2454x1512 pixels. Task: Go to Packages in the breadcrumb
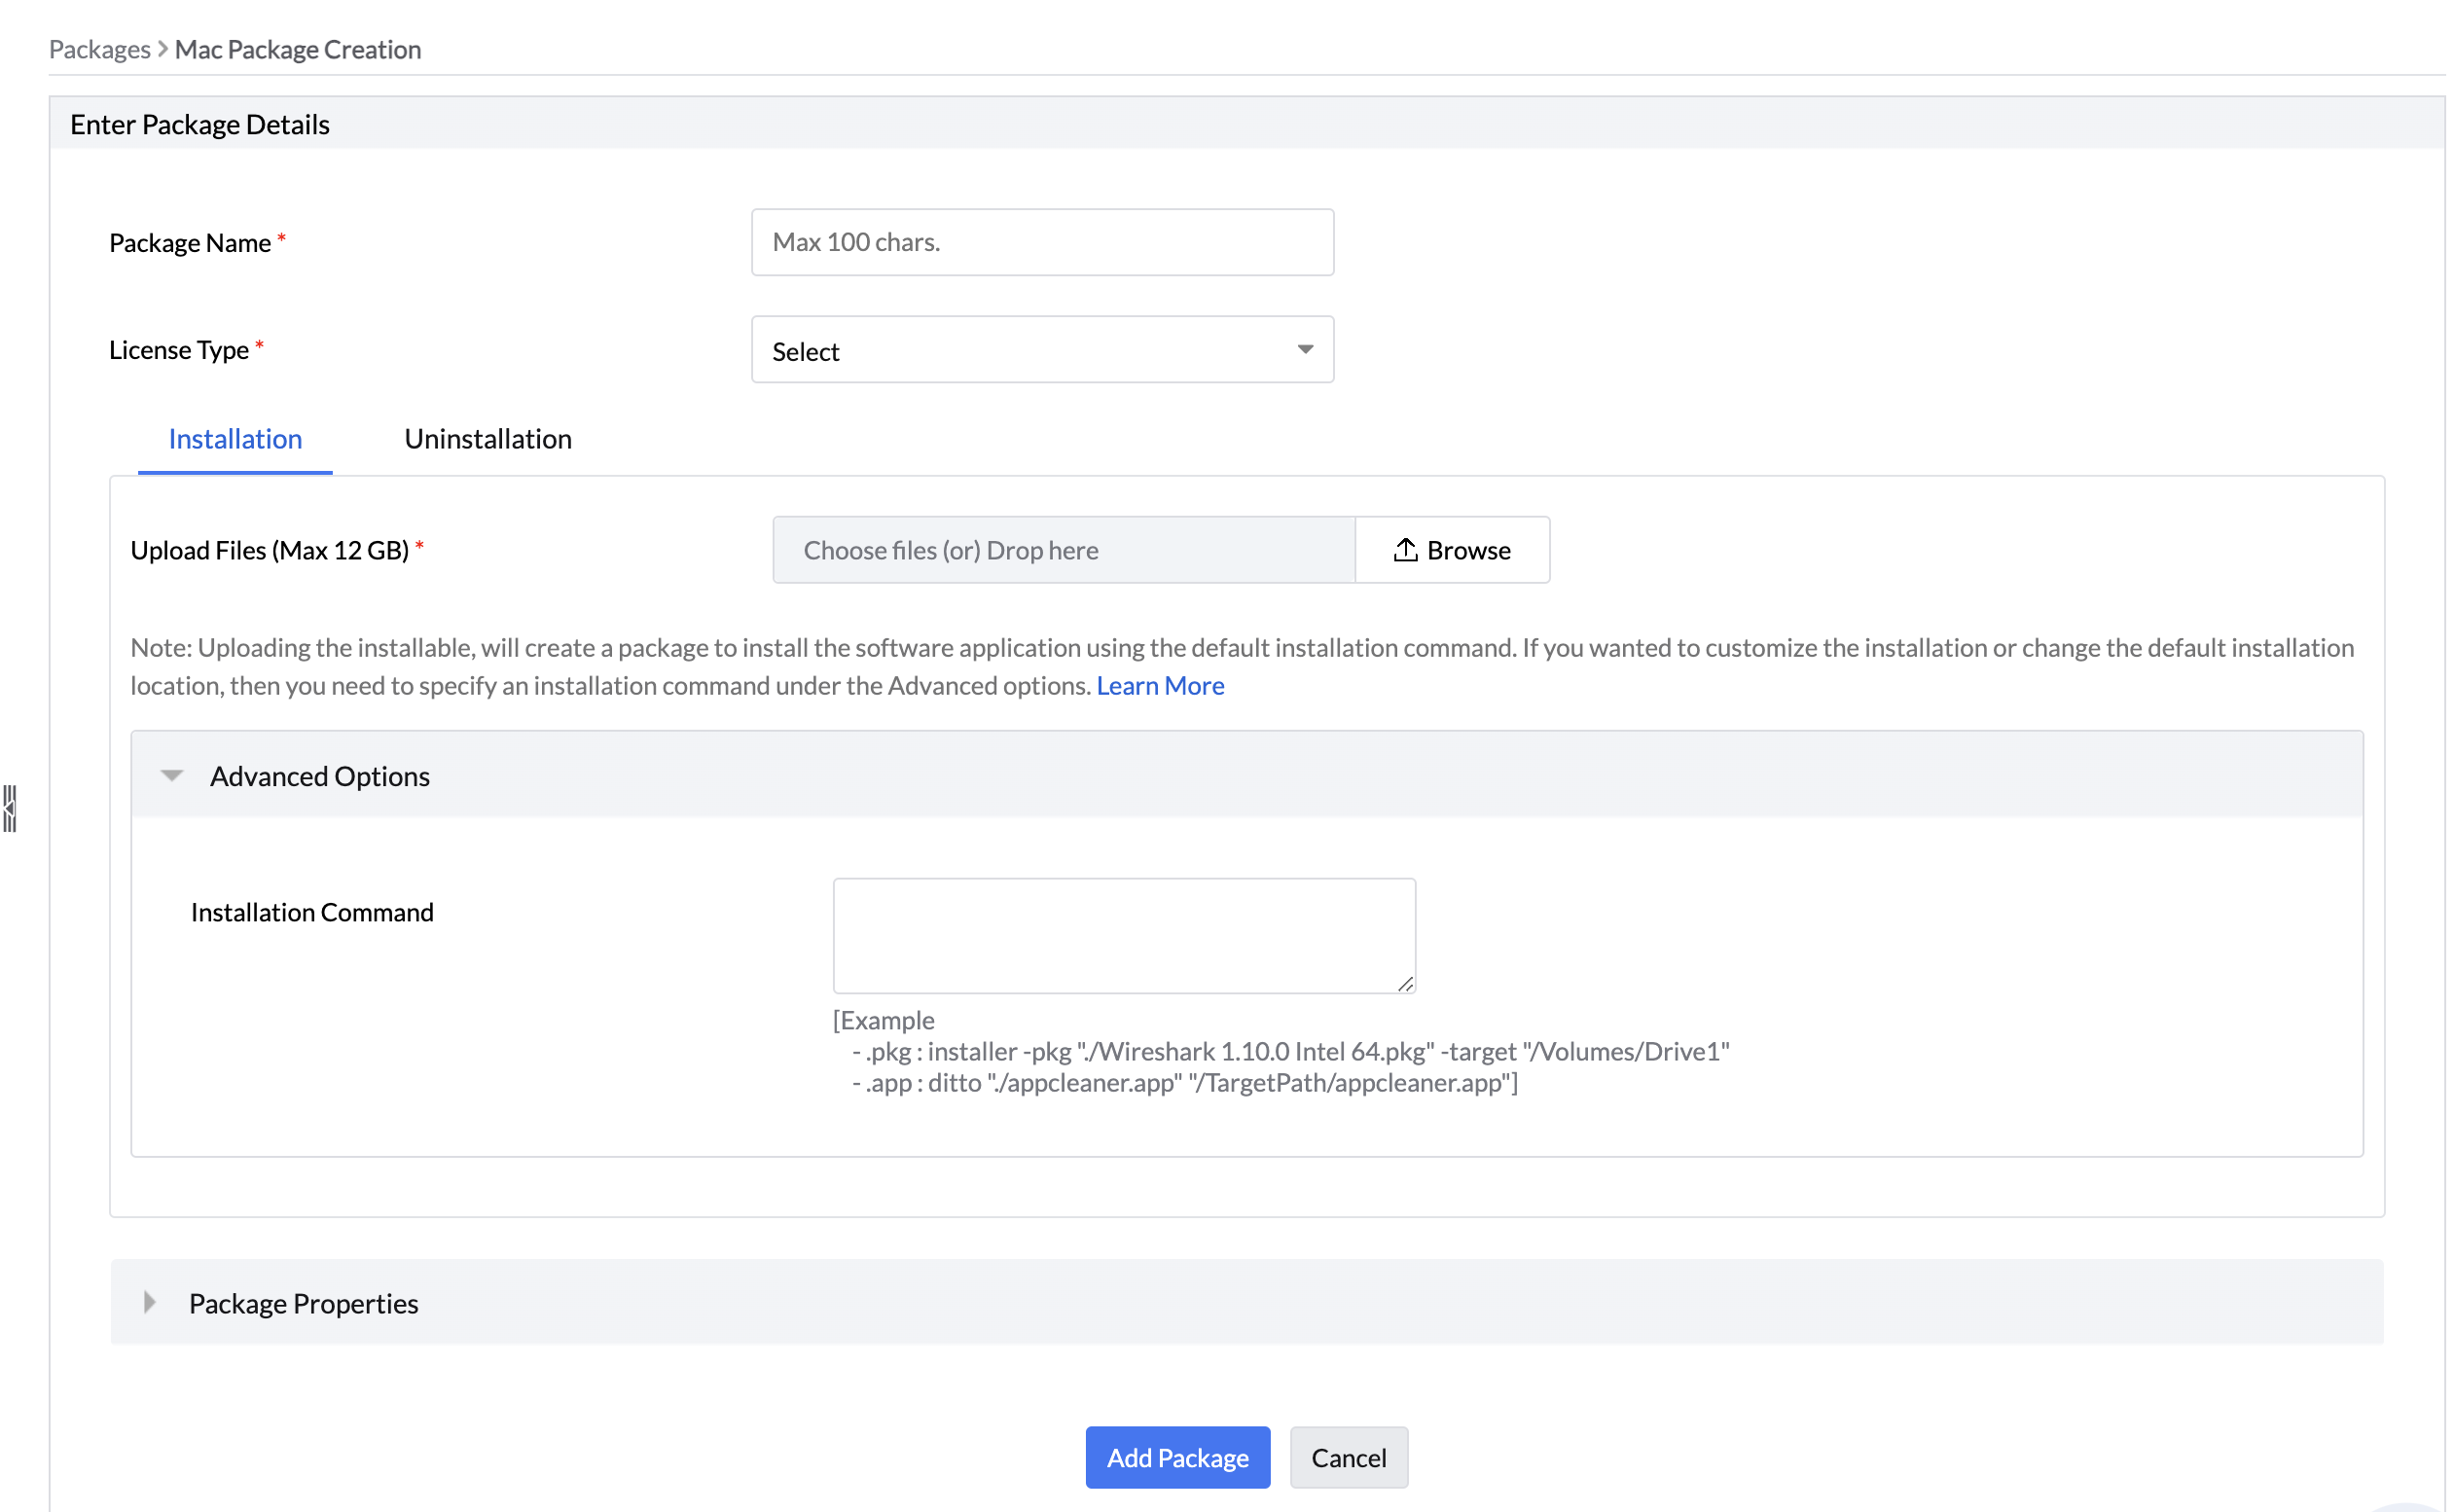pos(99,49)
